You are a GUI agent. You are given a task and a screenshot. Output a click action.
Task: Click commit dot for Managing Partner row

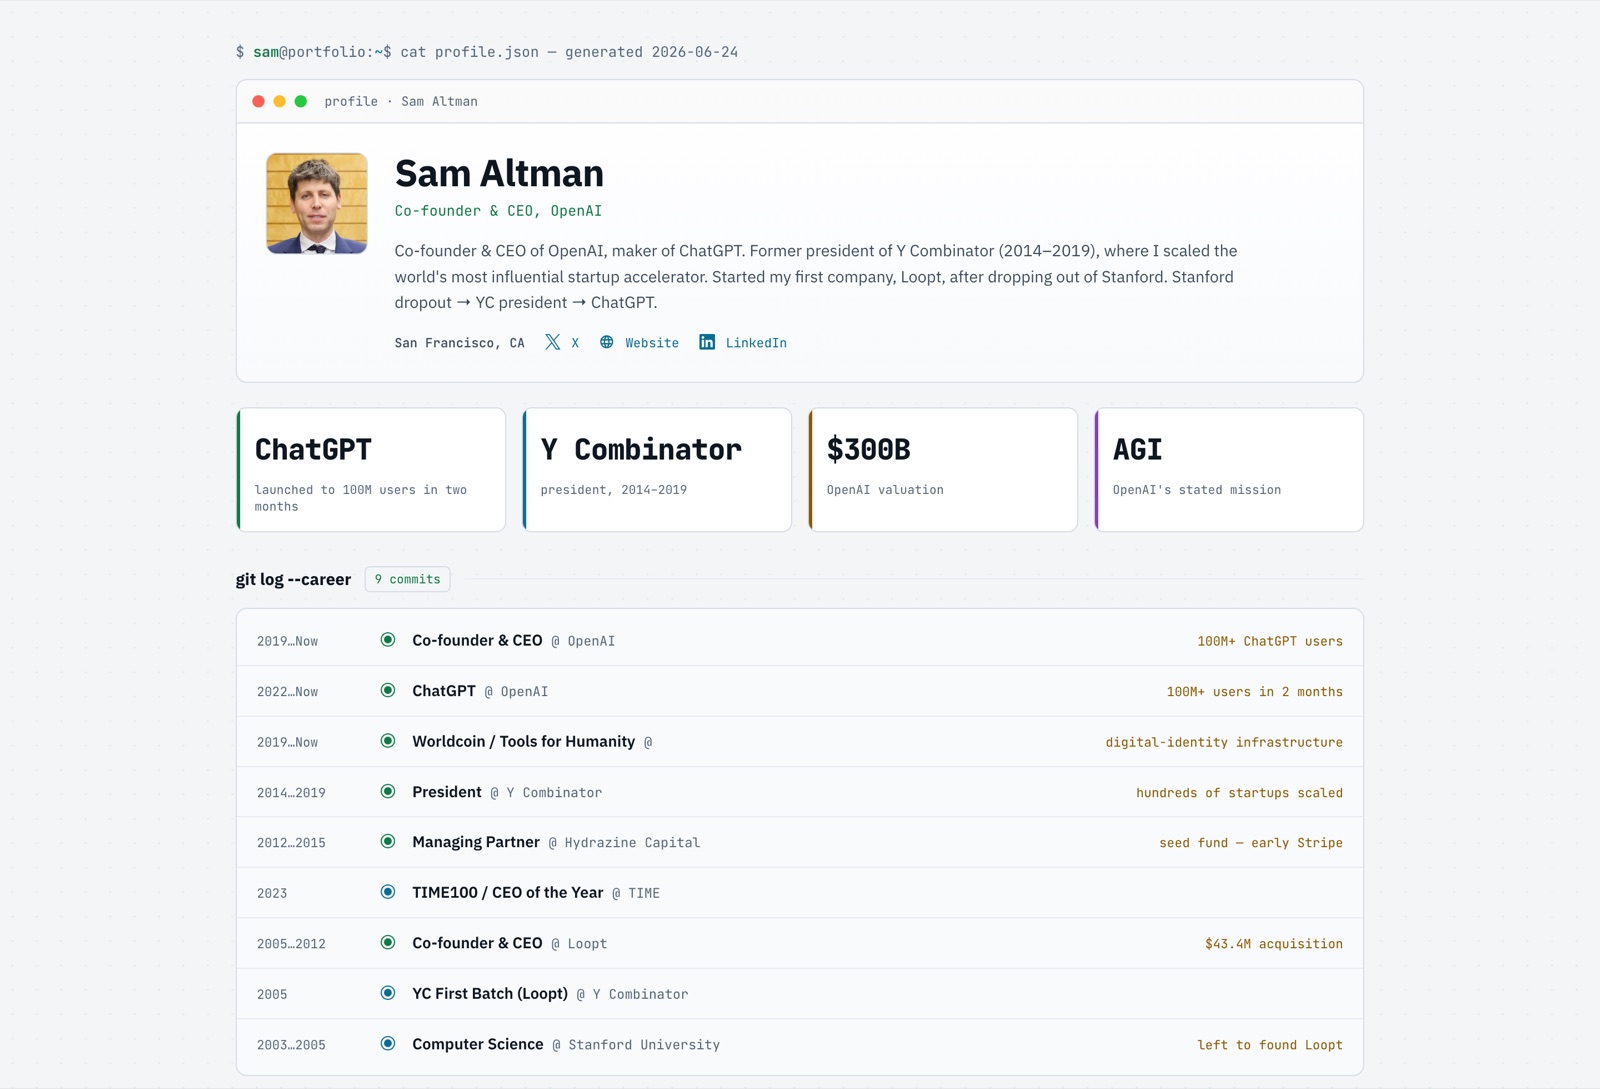tap(388, 842)
